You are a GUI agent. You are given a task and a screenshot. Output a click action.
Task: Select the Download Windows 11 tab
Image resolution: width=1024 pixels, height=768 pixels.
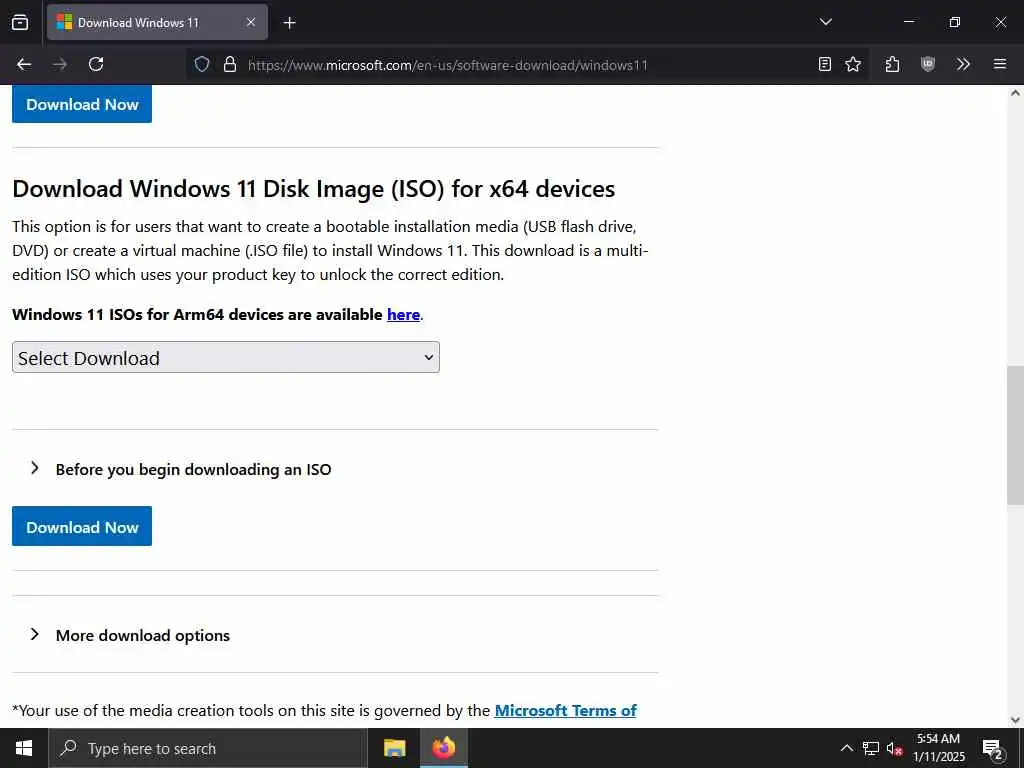(157, 22)
